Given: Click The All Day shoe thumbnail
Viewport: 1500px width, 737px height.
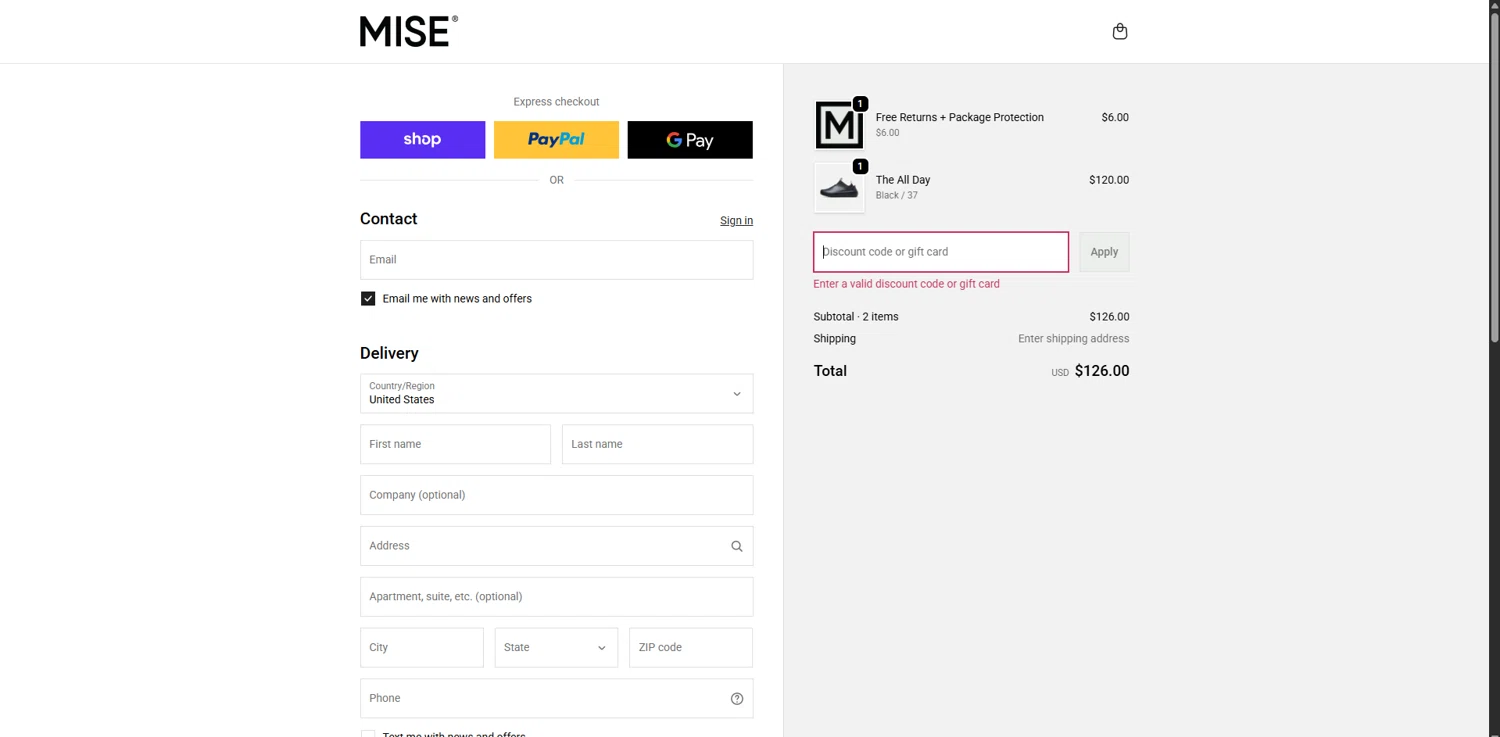Looking at the screenshot, I should (x=839, y=188).
